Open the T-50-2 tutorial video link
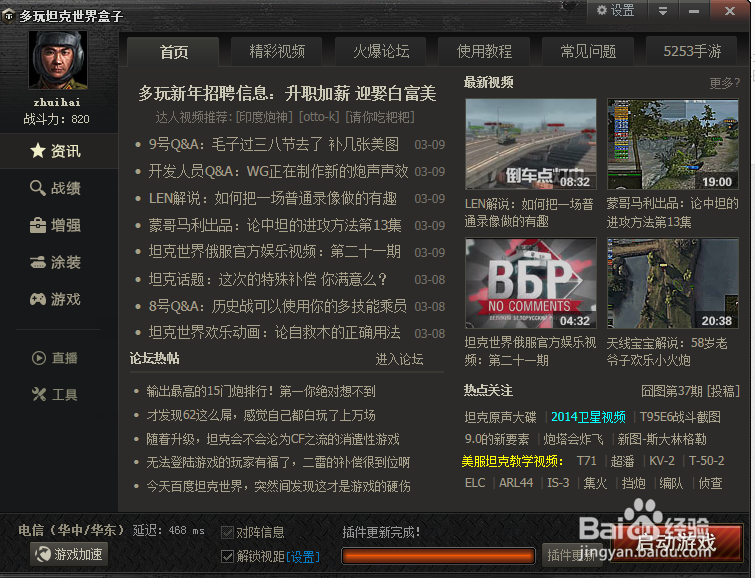 (706, 461)
